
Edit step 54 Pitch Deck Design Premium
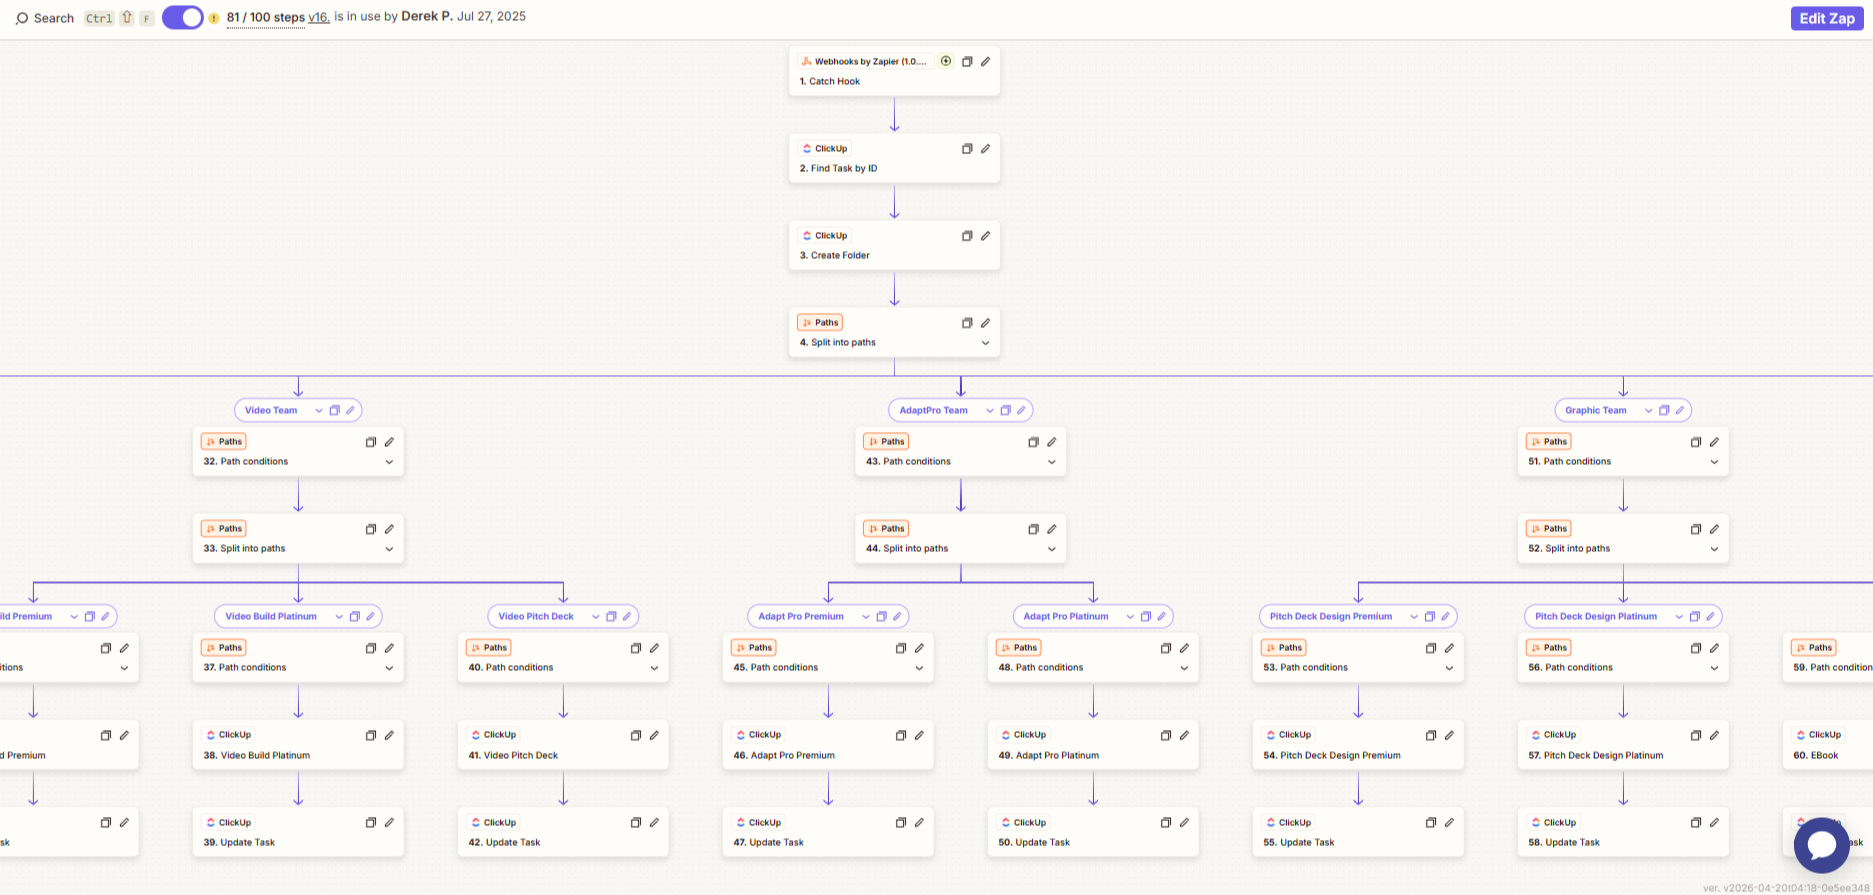(1449, 735)
